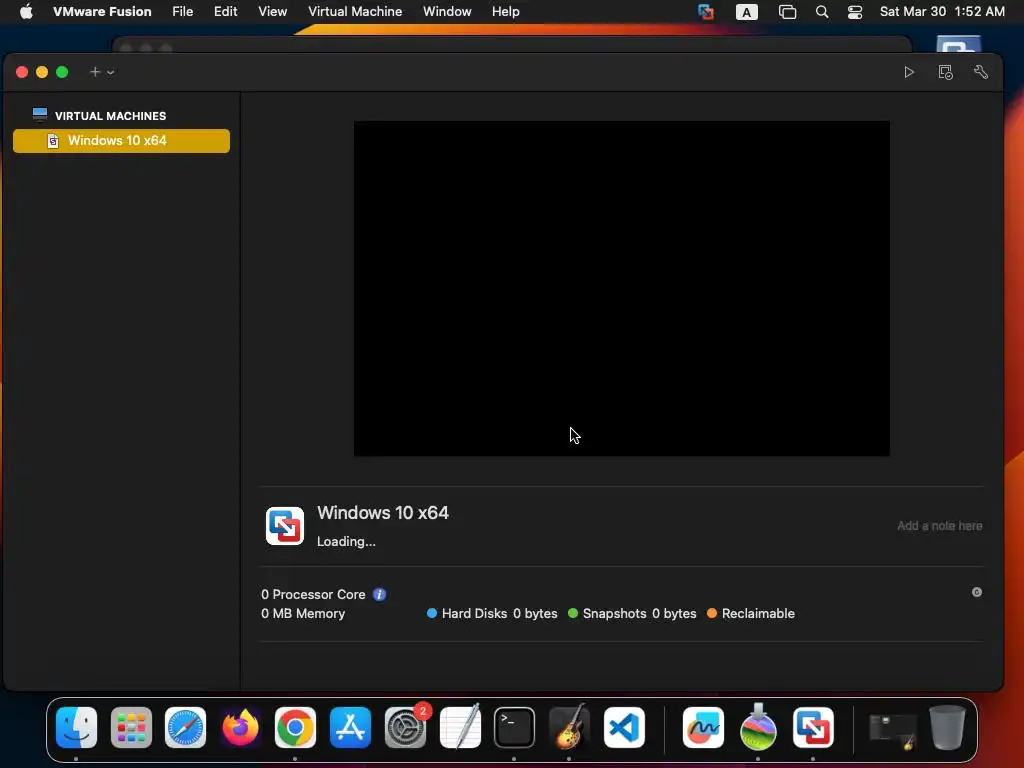
Task: Click the 0 MB Memory text
Action: pos(303,613)
